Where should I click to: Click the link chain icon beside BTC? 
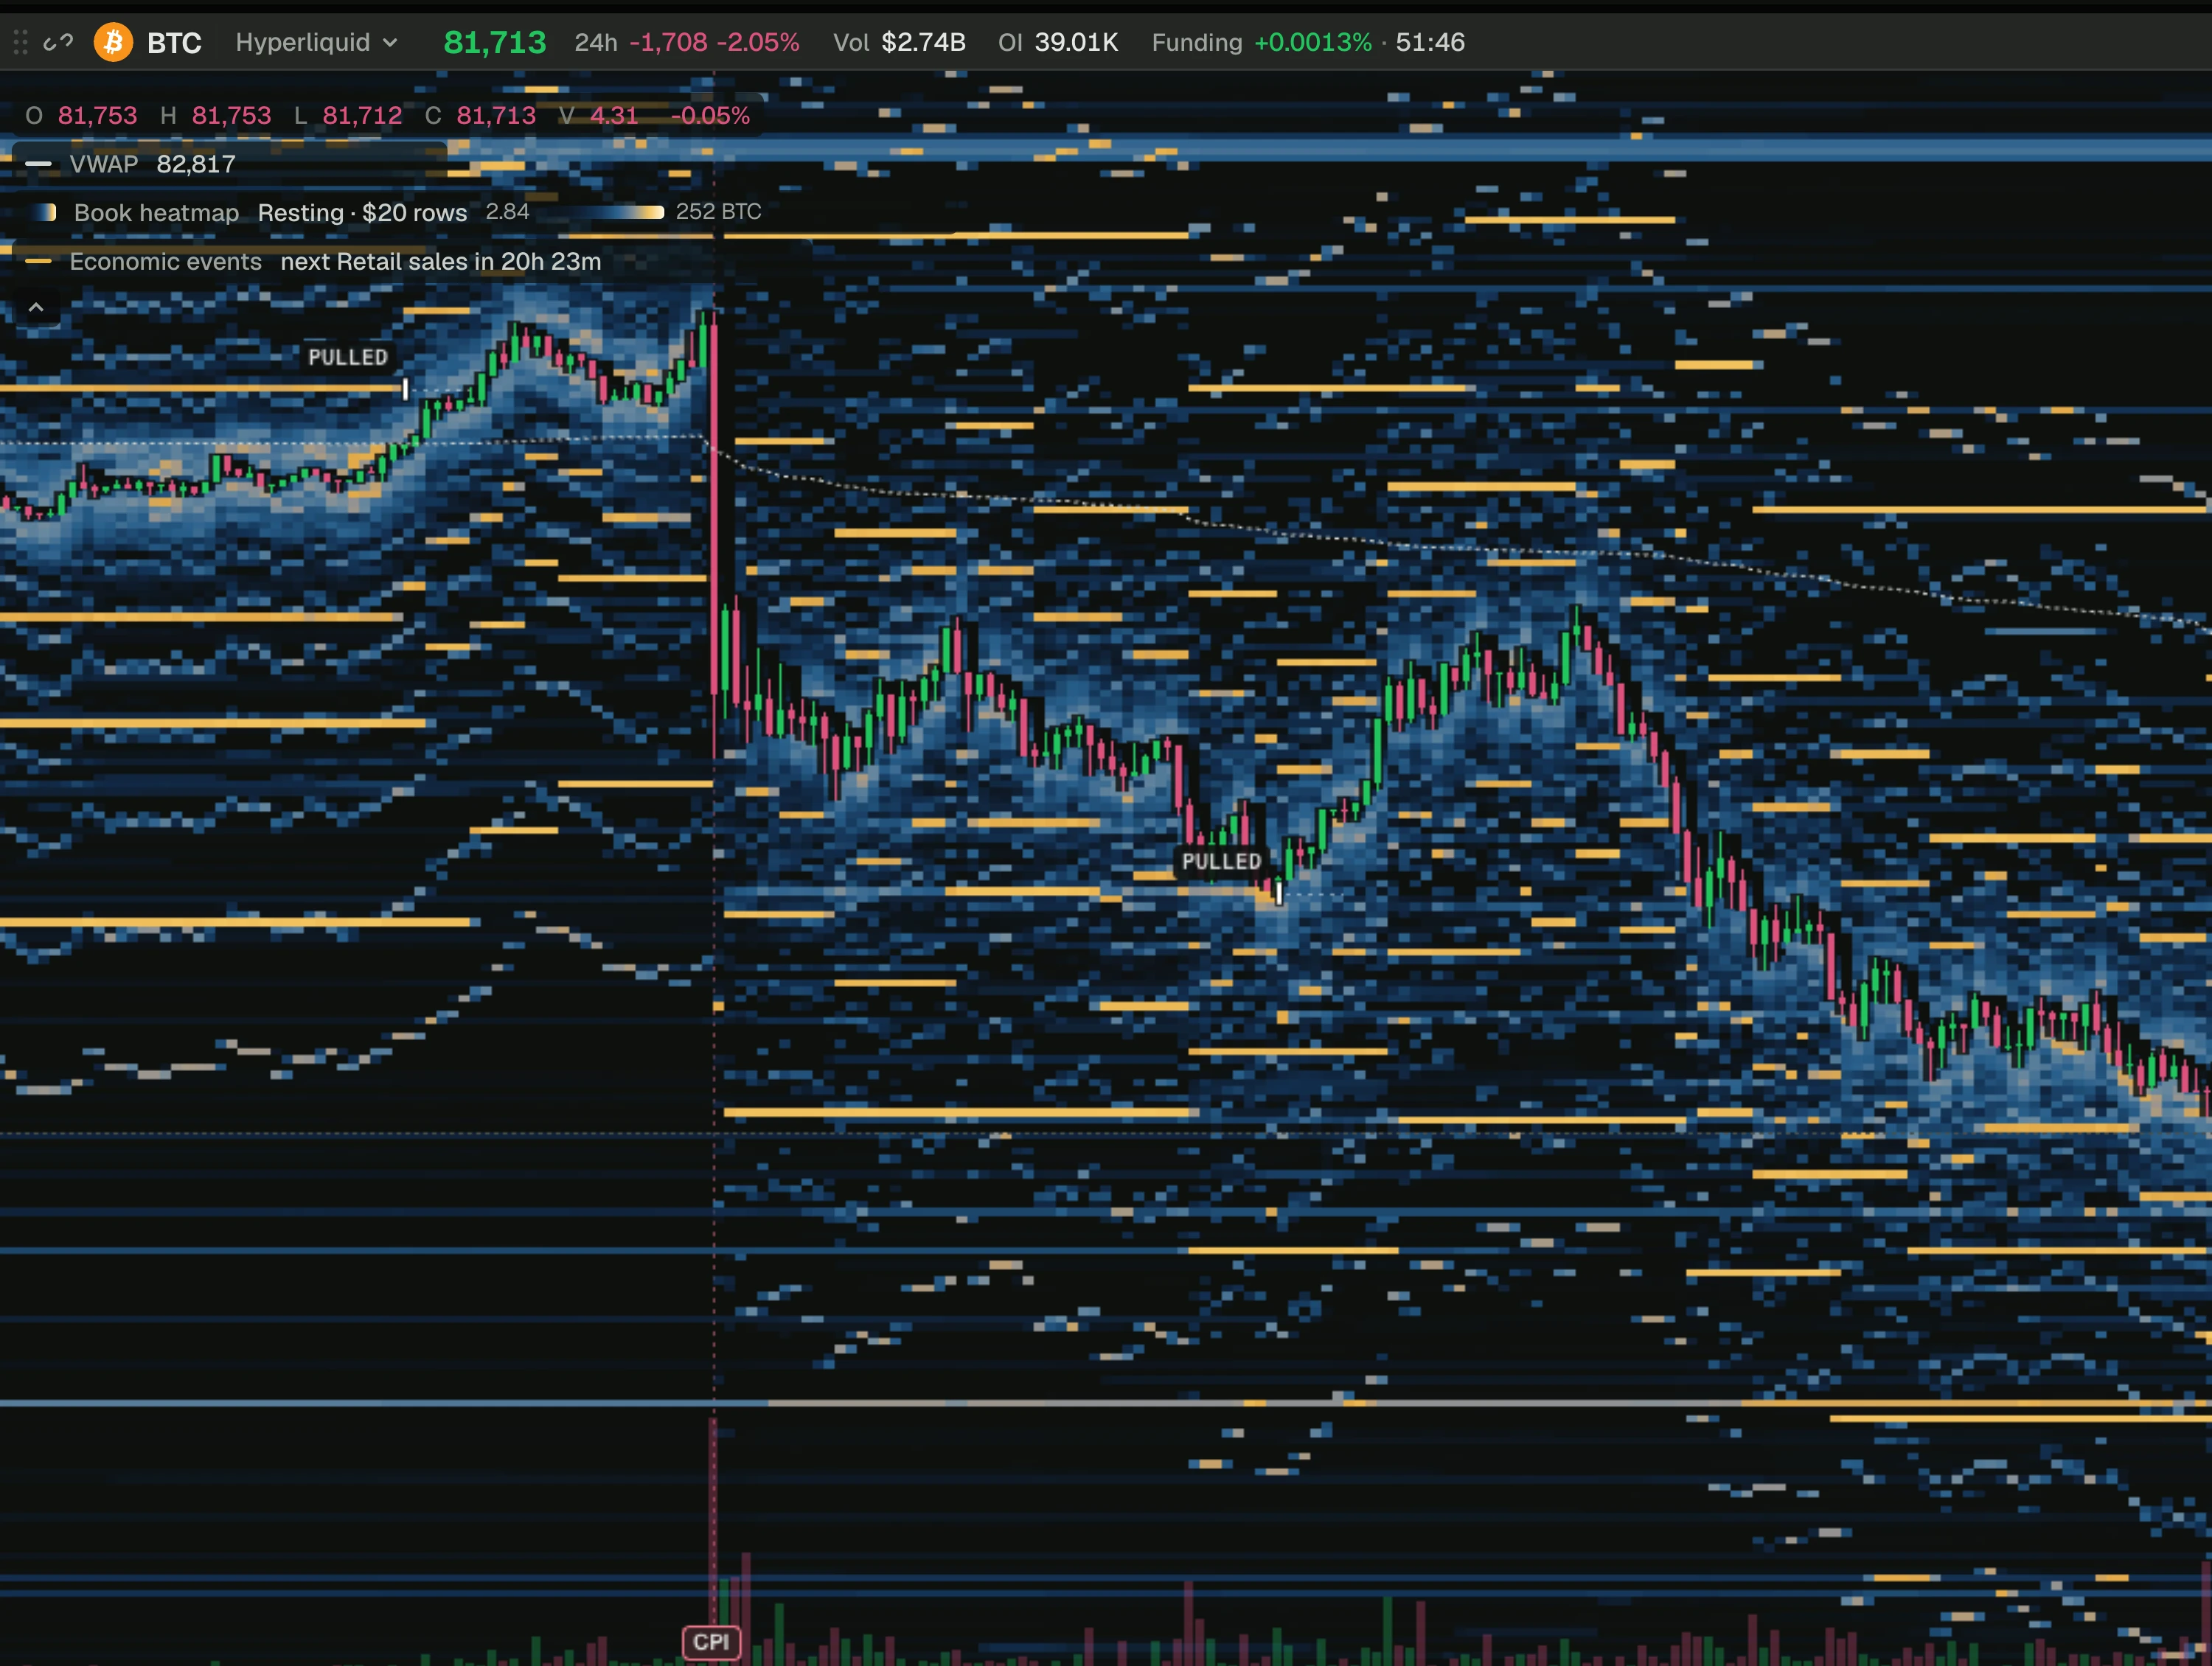click(x=58, y=42)
